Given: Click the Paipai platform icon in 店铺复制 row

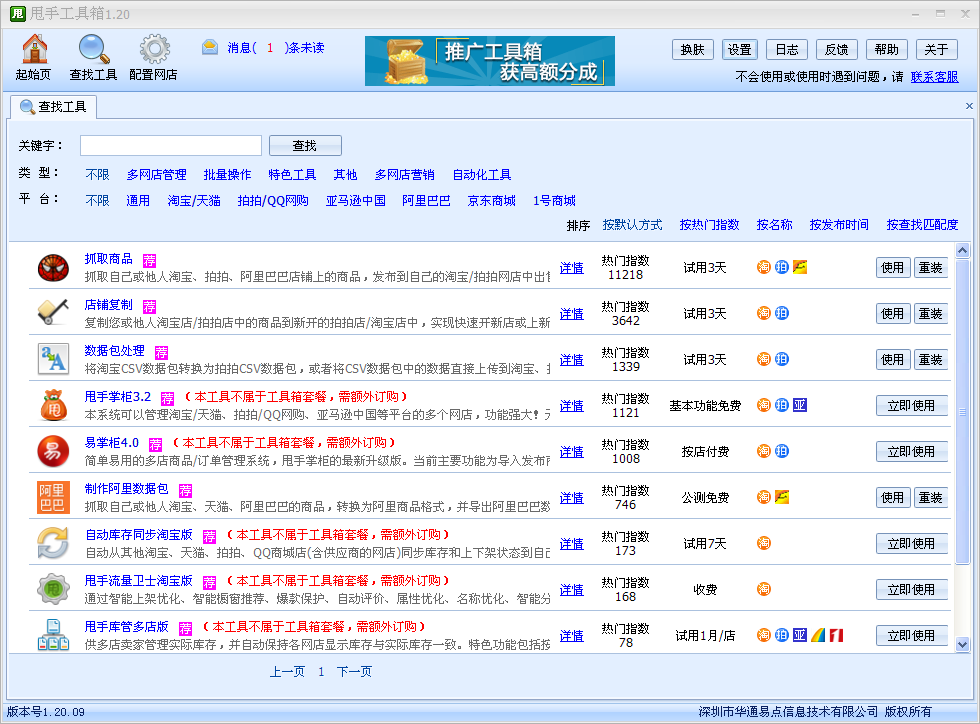Looking at the screenshot, I should click(x=782, y=313).
